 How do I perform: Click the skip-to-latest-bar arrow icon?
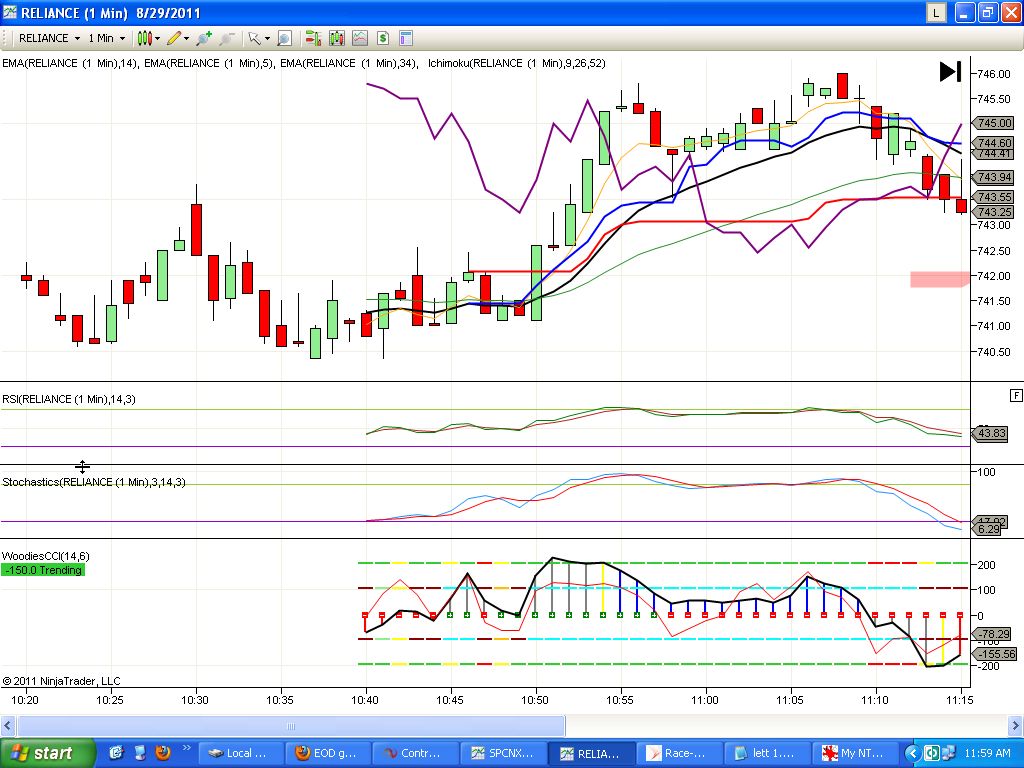click(x=950, y=71)
